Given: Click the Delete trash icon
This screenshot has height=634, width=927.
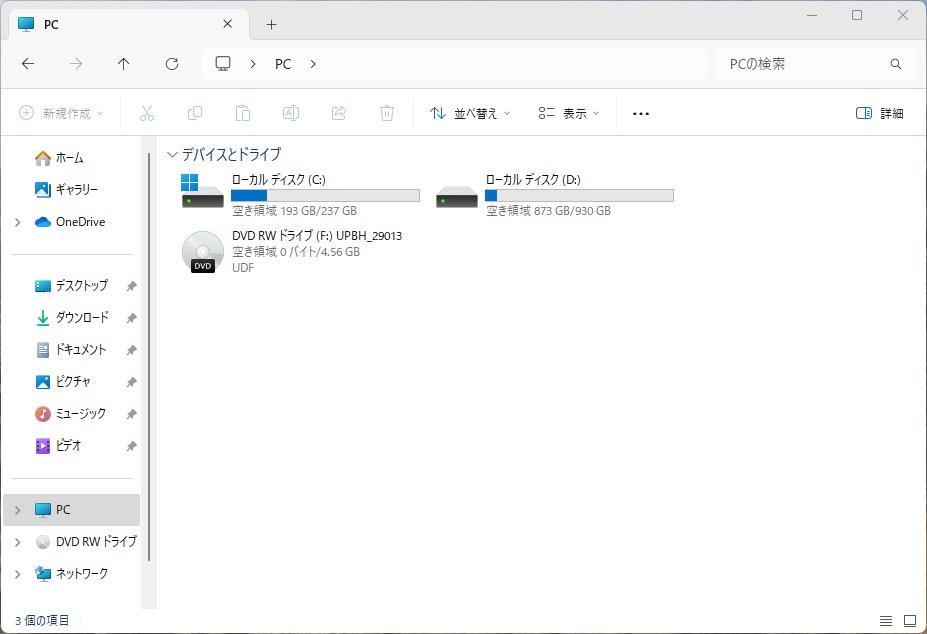Looking at the screenshot, I should click(x=387, y=113).
